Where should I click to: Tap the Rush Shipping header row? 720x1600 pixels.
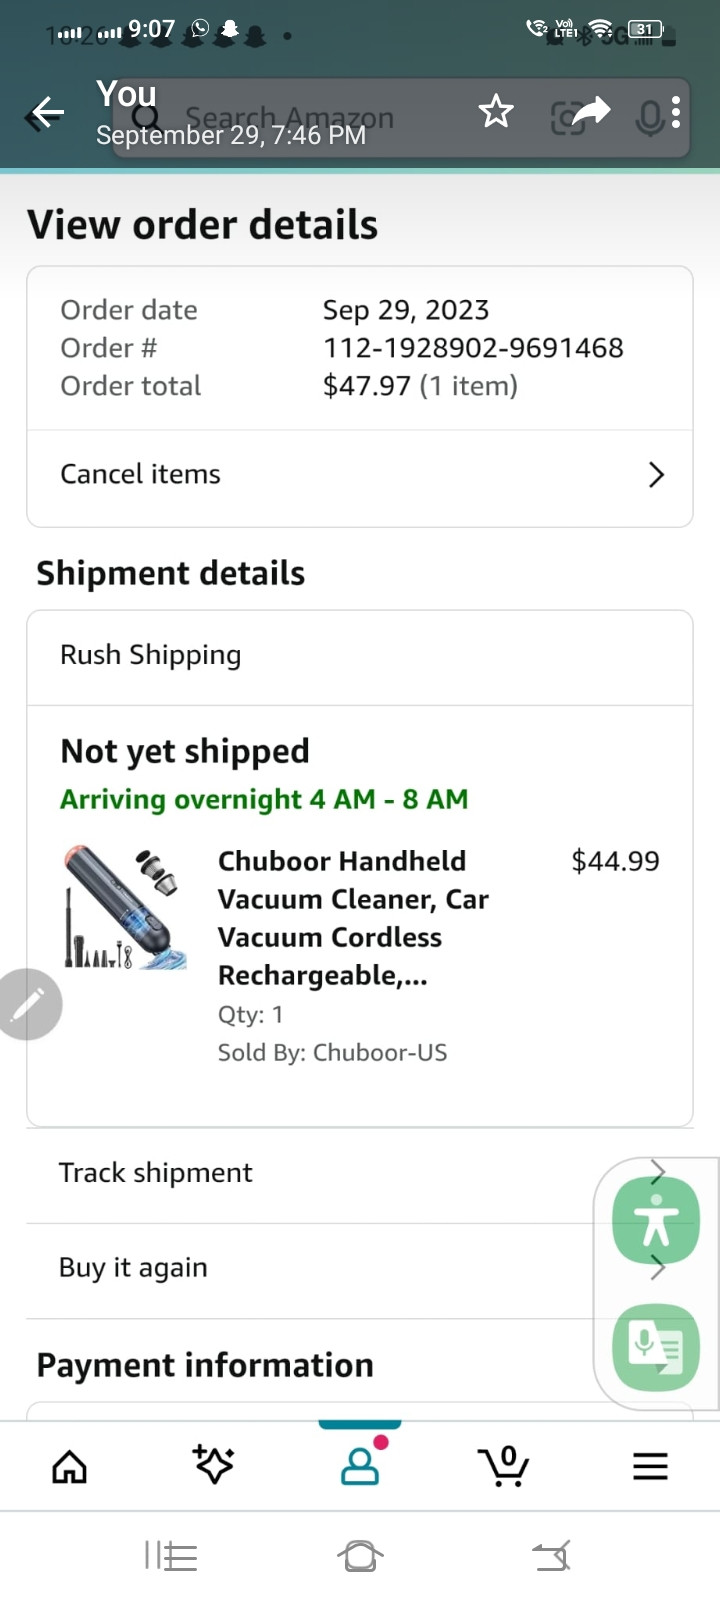[x=359, y=656]
